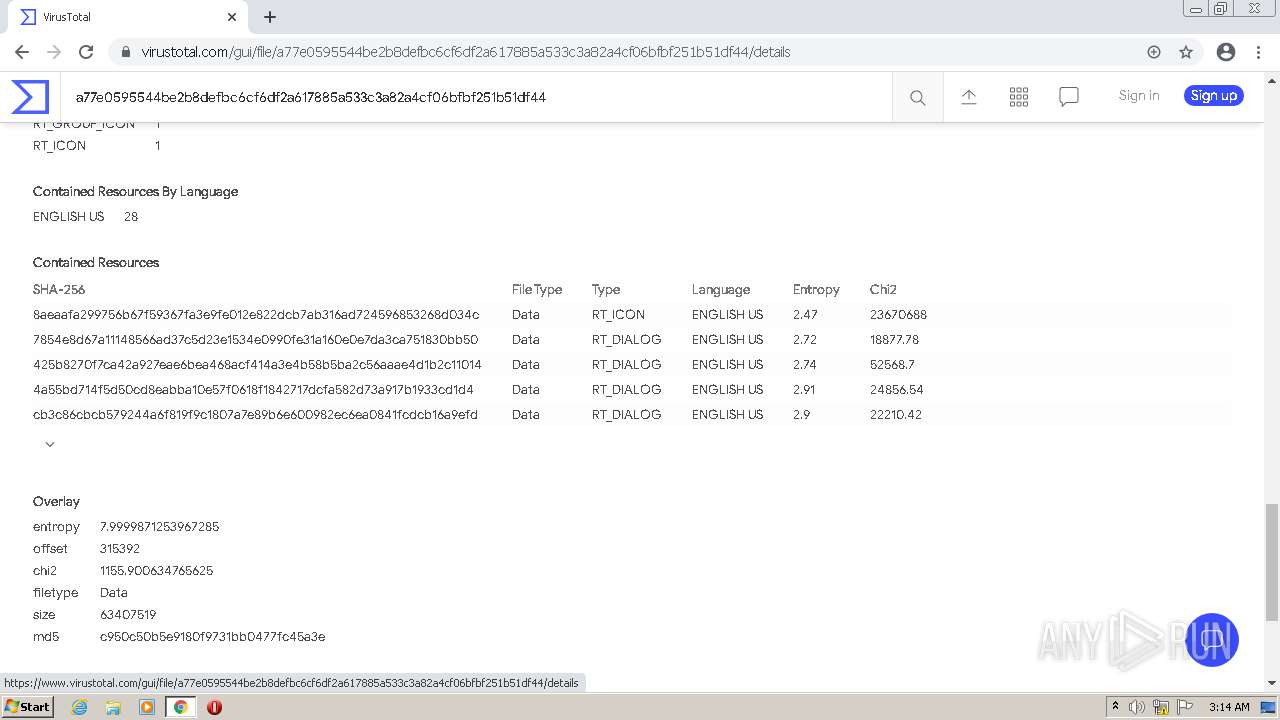The height and width of the screenshot is (720, 1280).
Task: Expand more contained resources chevron
Action: tap(50, 444)
